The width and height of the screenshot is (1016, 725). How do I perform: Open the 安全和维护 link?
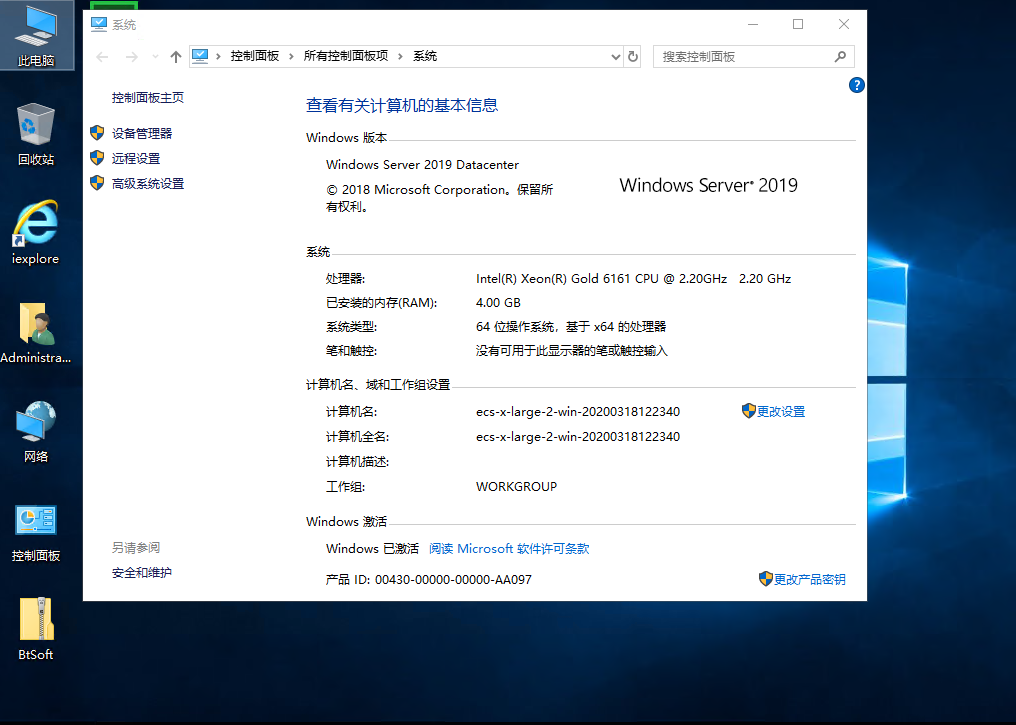point(142,573)
